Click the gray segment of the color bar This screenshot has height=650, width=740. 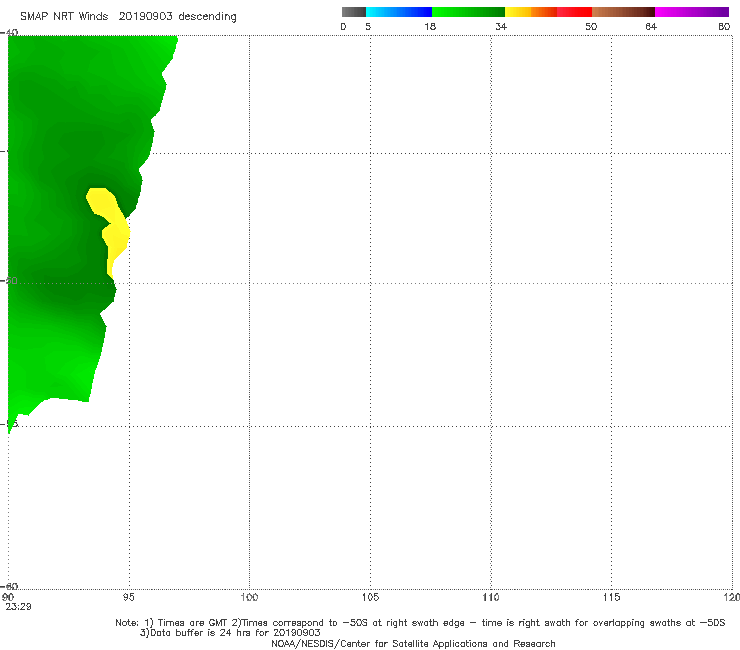pyautogui.click(x=353, y=12)
